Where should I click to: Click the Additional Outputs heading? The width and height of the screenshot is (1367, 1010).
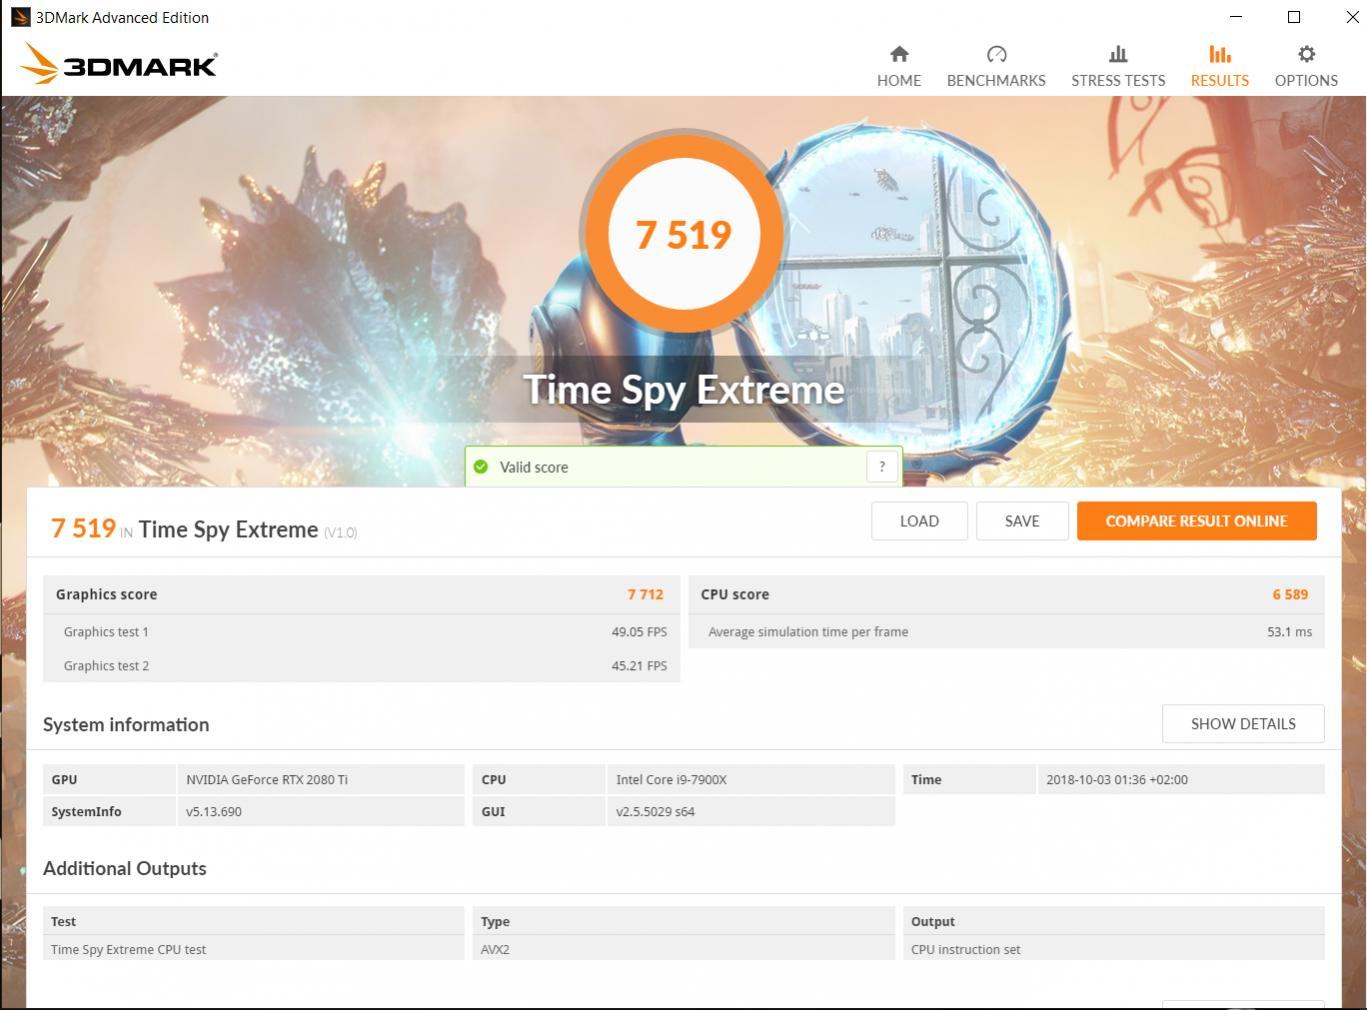pos(125,868)
